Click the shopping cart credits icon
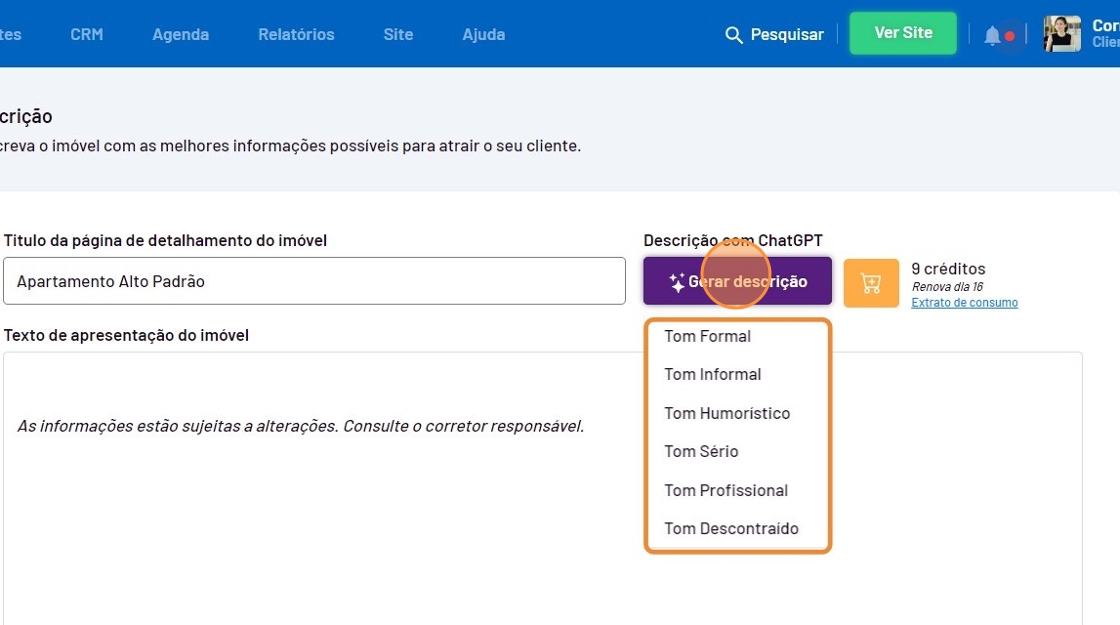Image resolution: width=1120 pixels, height=625 pixels. coord(871,283)
